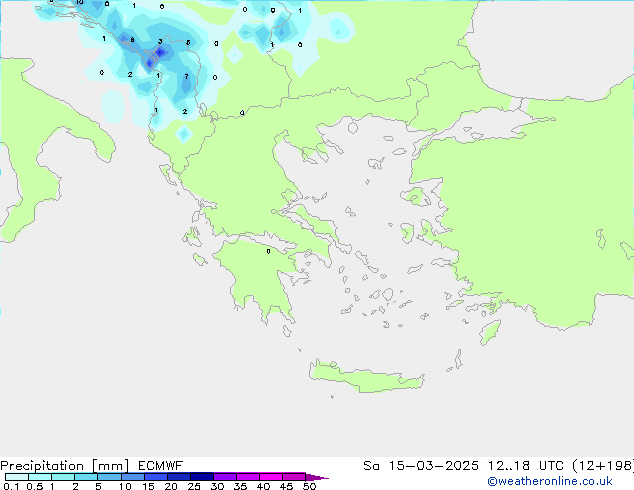Click the '25' legend scale label
This screenshot has height=490, width=634.
pos(194,486)
